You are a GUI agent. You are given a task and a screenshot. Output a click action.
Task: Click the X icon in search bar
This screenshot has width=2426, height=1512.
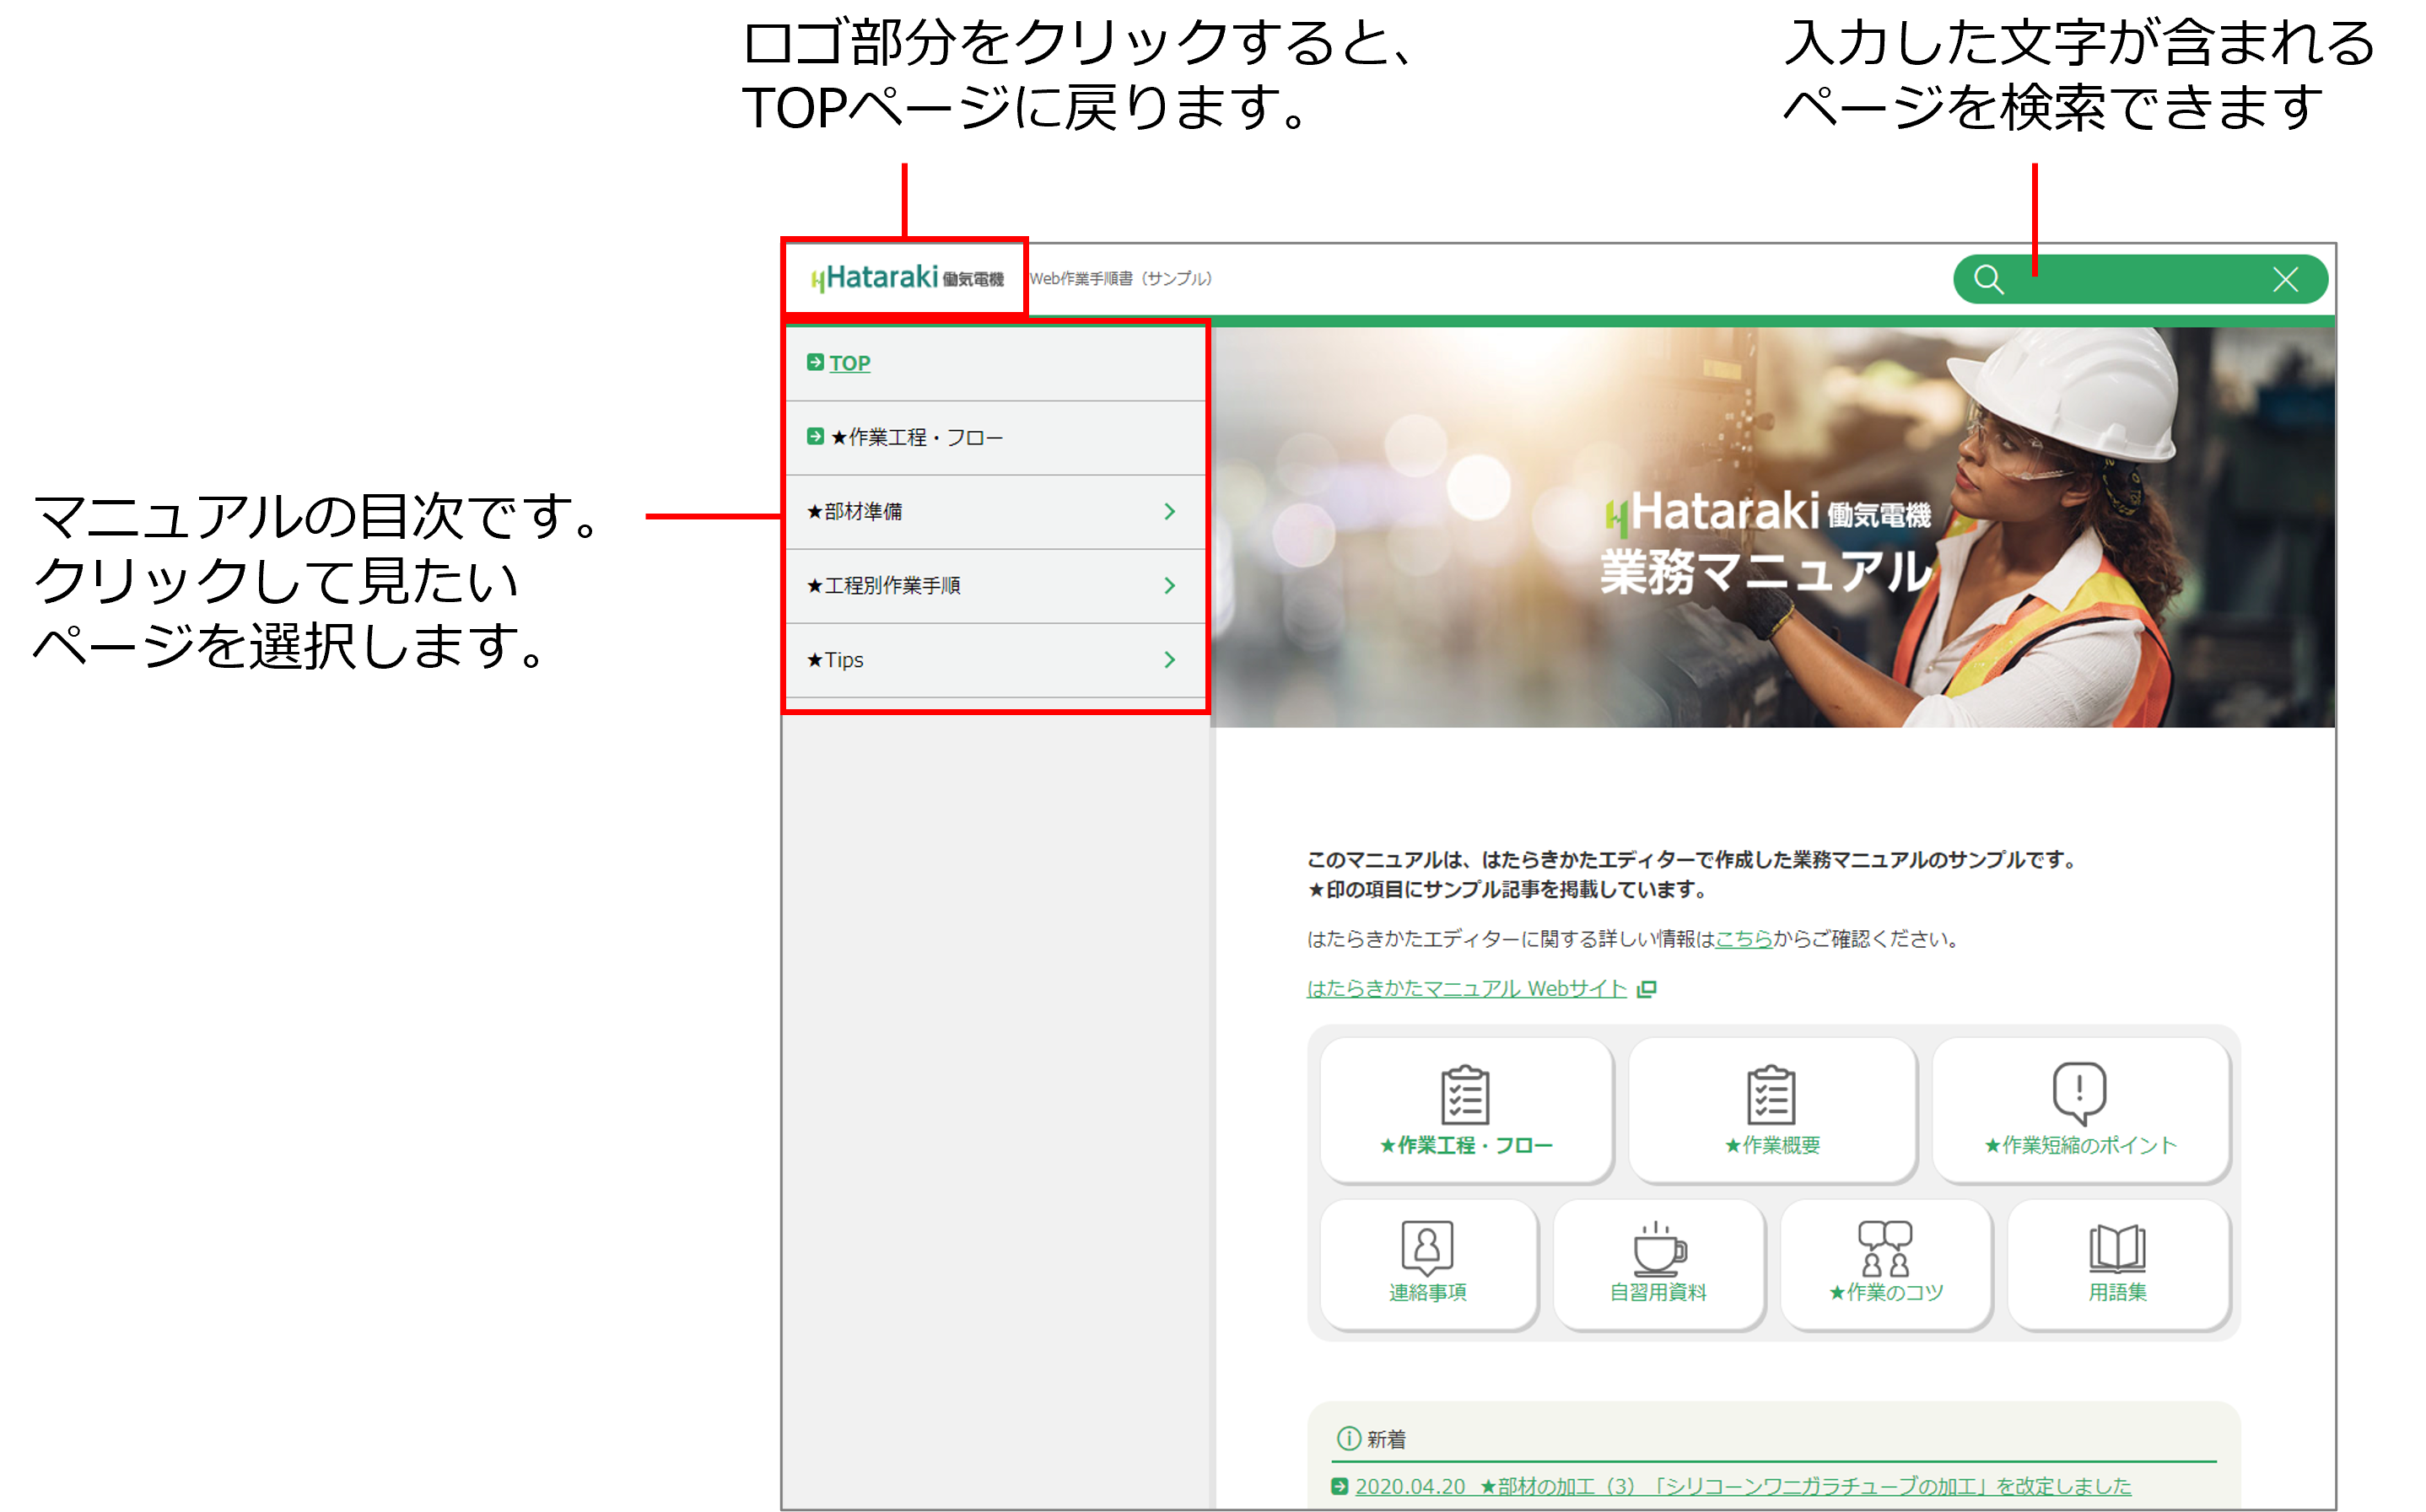tap(2285, 280)
